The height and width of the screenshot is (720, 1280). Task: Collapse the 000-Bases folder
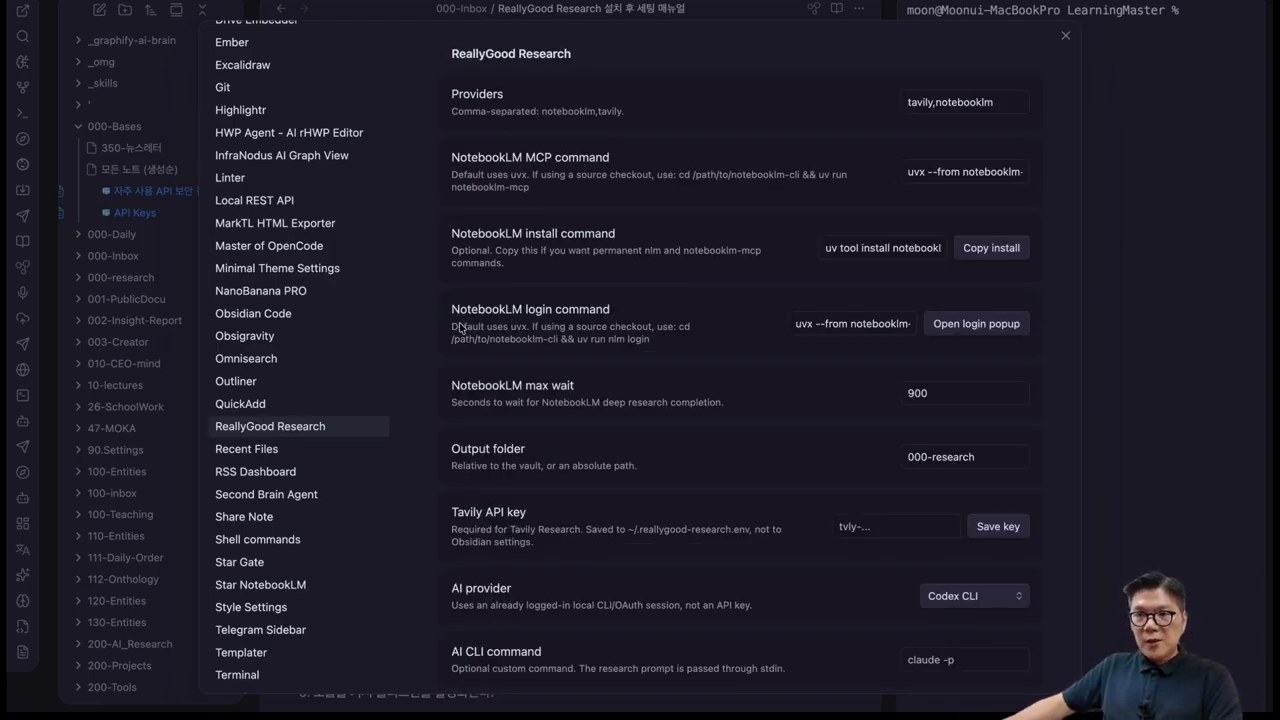point(78,127)
